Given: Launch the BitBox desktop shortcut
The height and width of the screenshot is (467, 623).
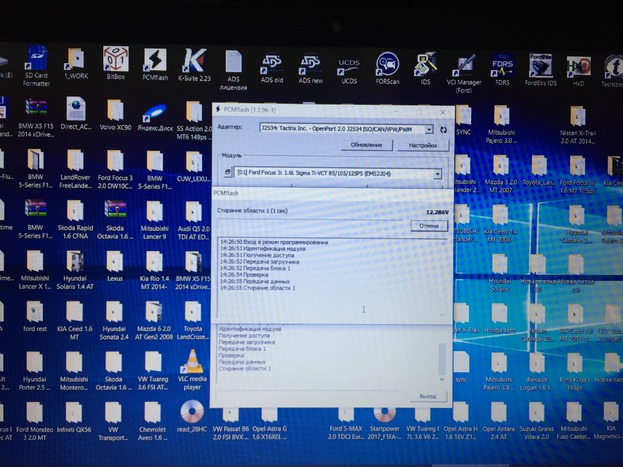Looking at the screenshot, I should (116, 60).
